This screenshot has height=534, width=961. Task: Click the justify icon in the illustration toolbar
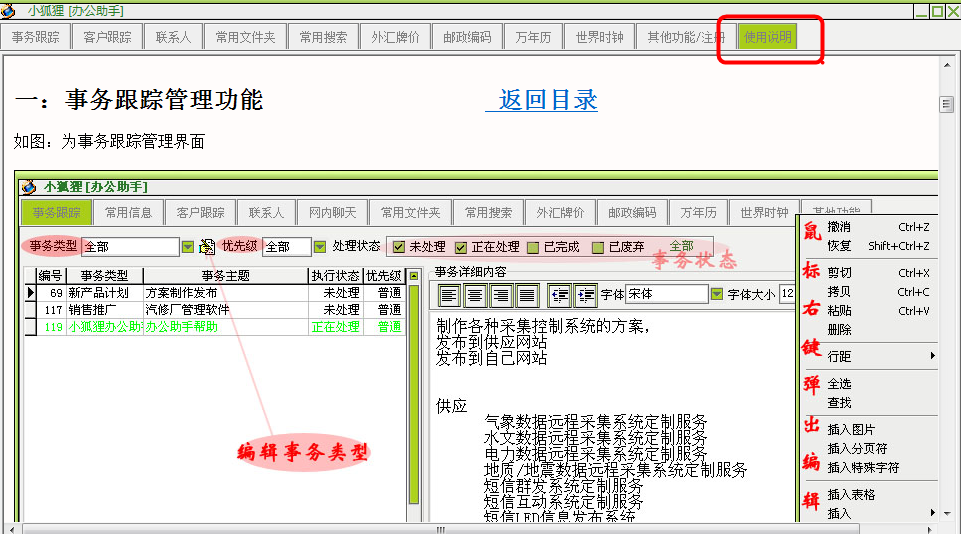[526, 295]
